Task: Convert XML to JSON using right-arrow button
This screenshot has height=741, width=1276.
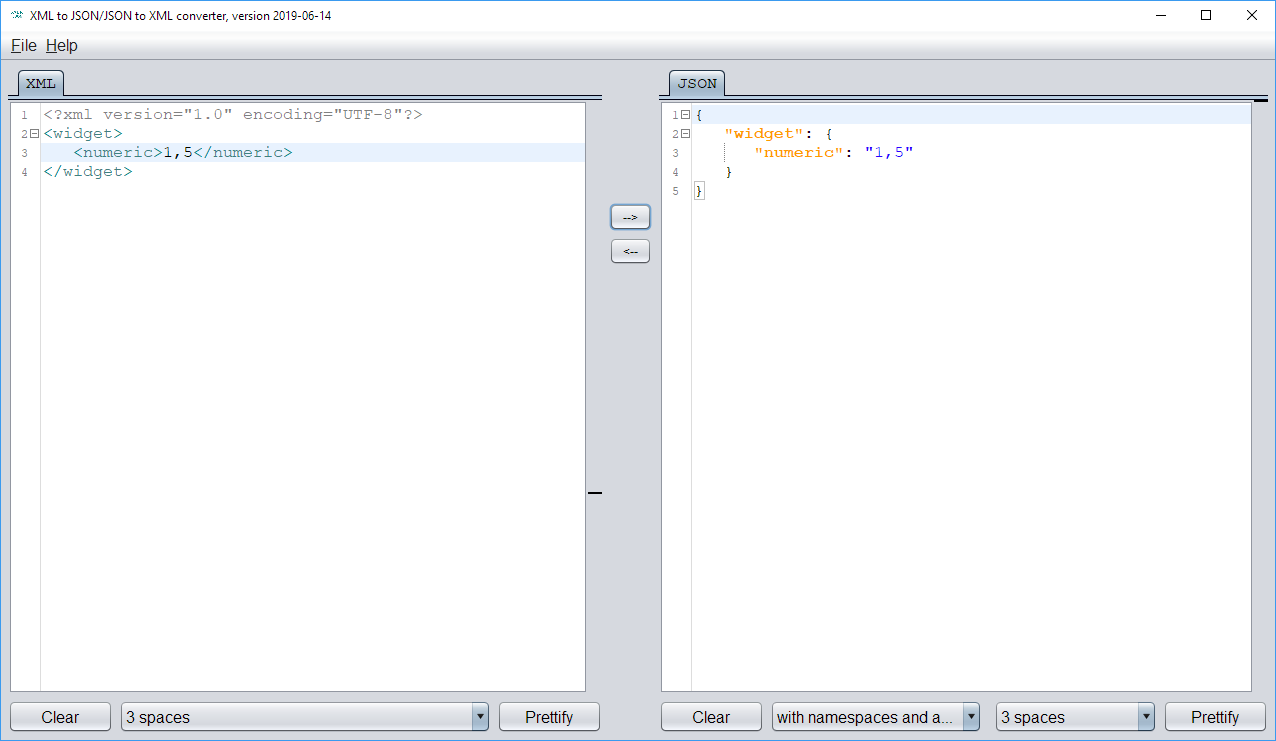Action: tap(630, 217)
